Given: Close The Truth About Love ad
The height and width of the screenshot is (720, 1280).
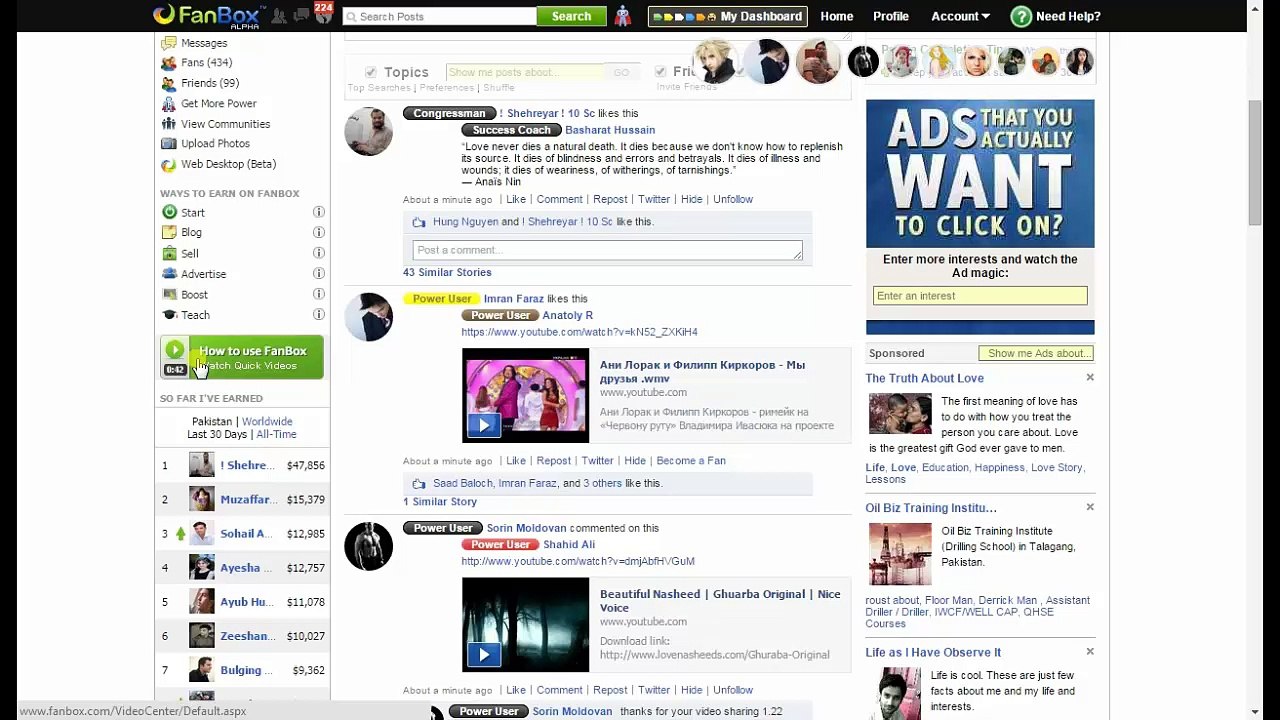Looking at the screenshot, I should [1090, 377].
